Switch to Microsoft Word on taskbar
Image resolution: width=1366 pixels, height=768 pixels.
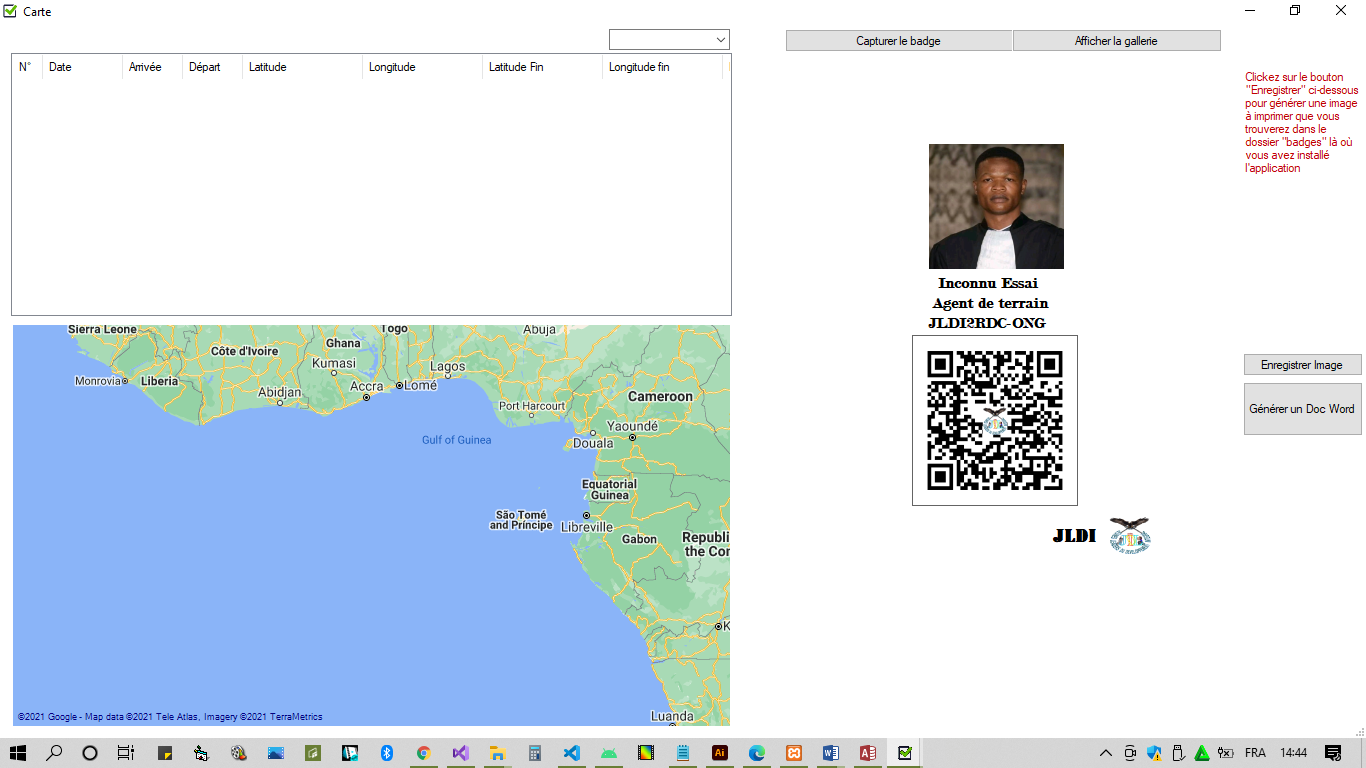[831, 753]
